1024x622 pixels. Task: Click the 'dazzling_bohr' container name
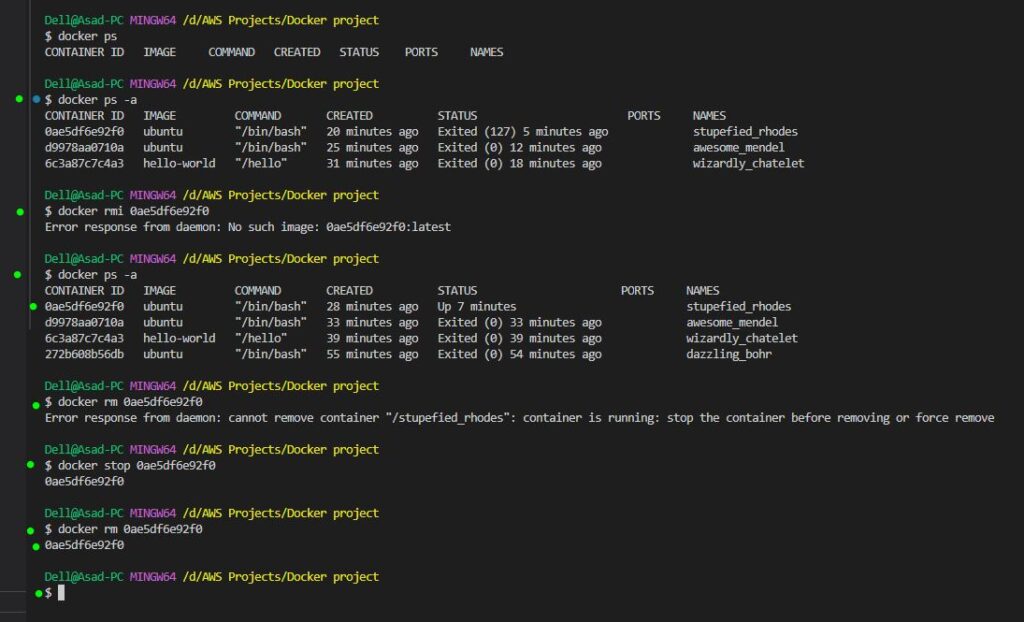click(x=729, y=354)
